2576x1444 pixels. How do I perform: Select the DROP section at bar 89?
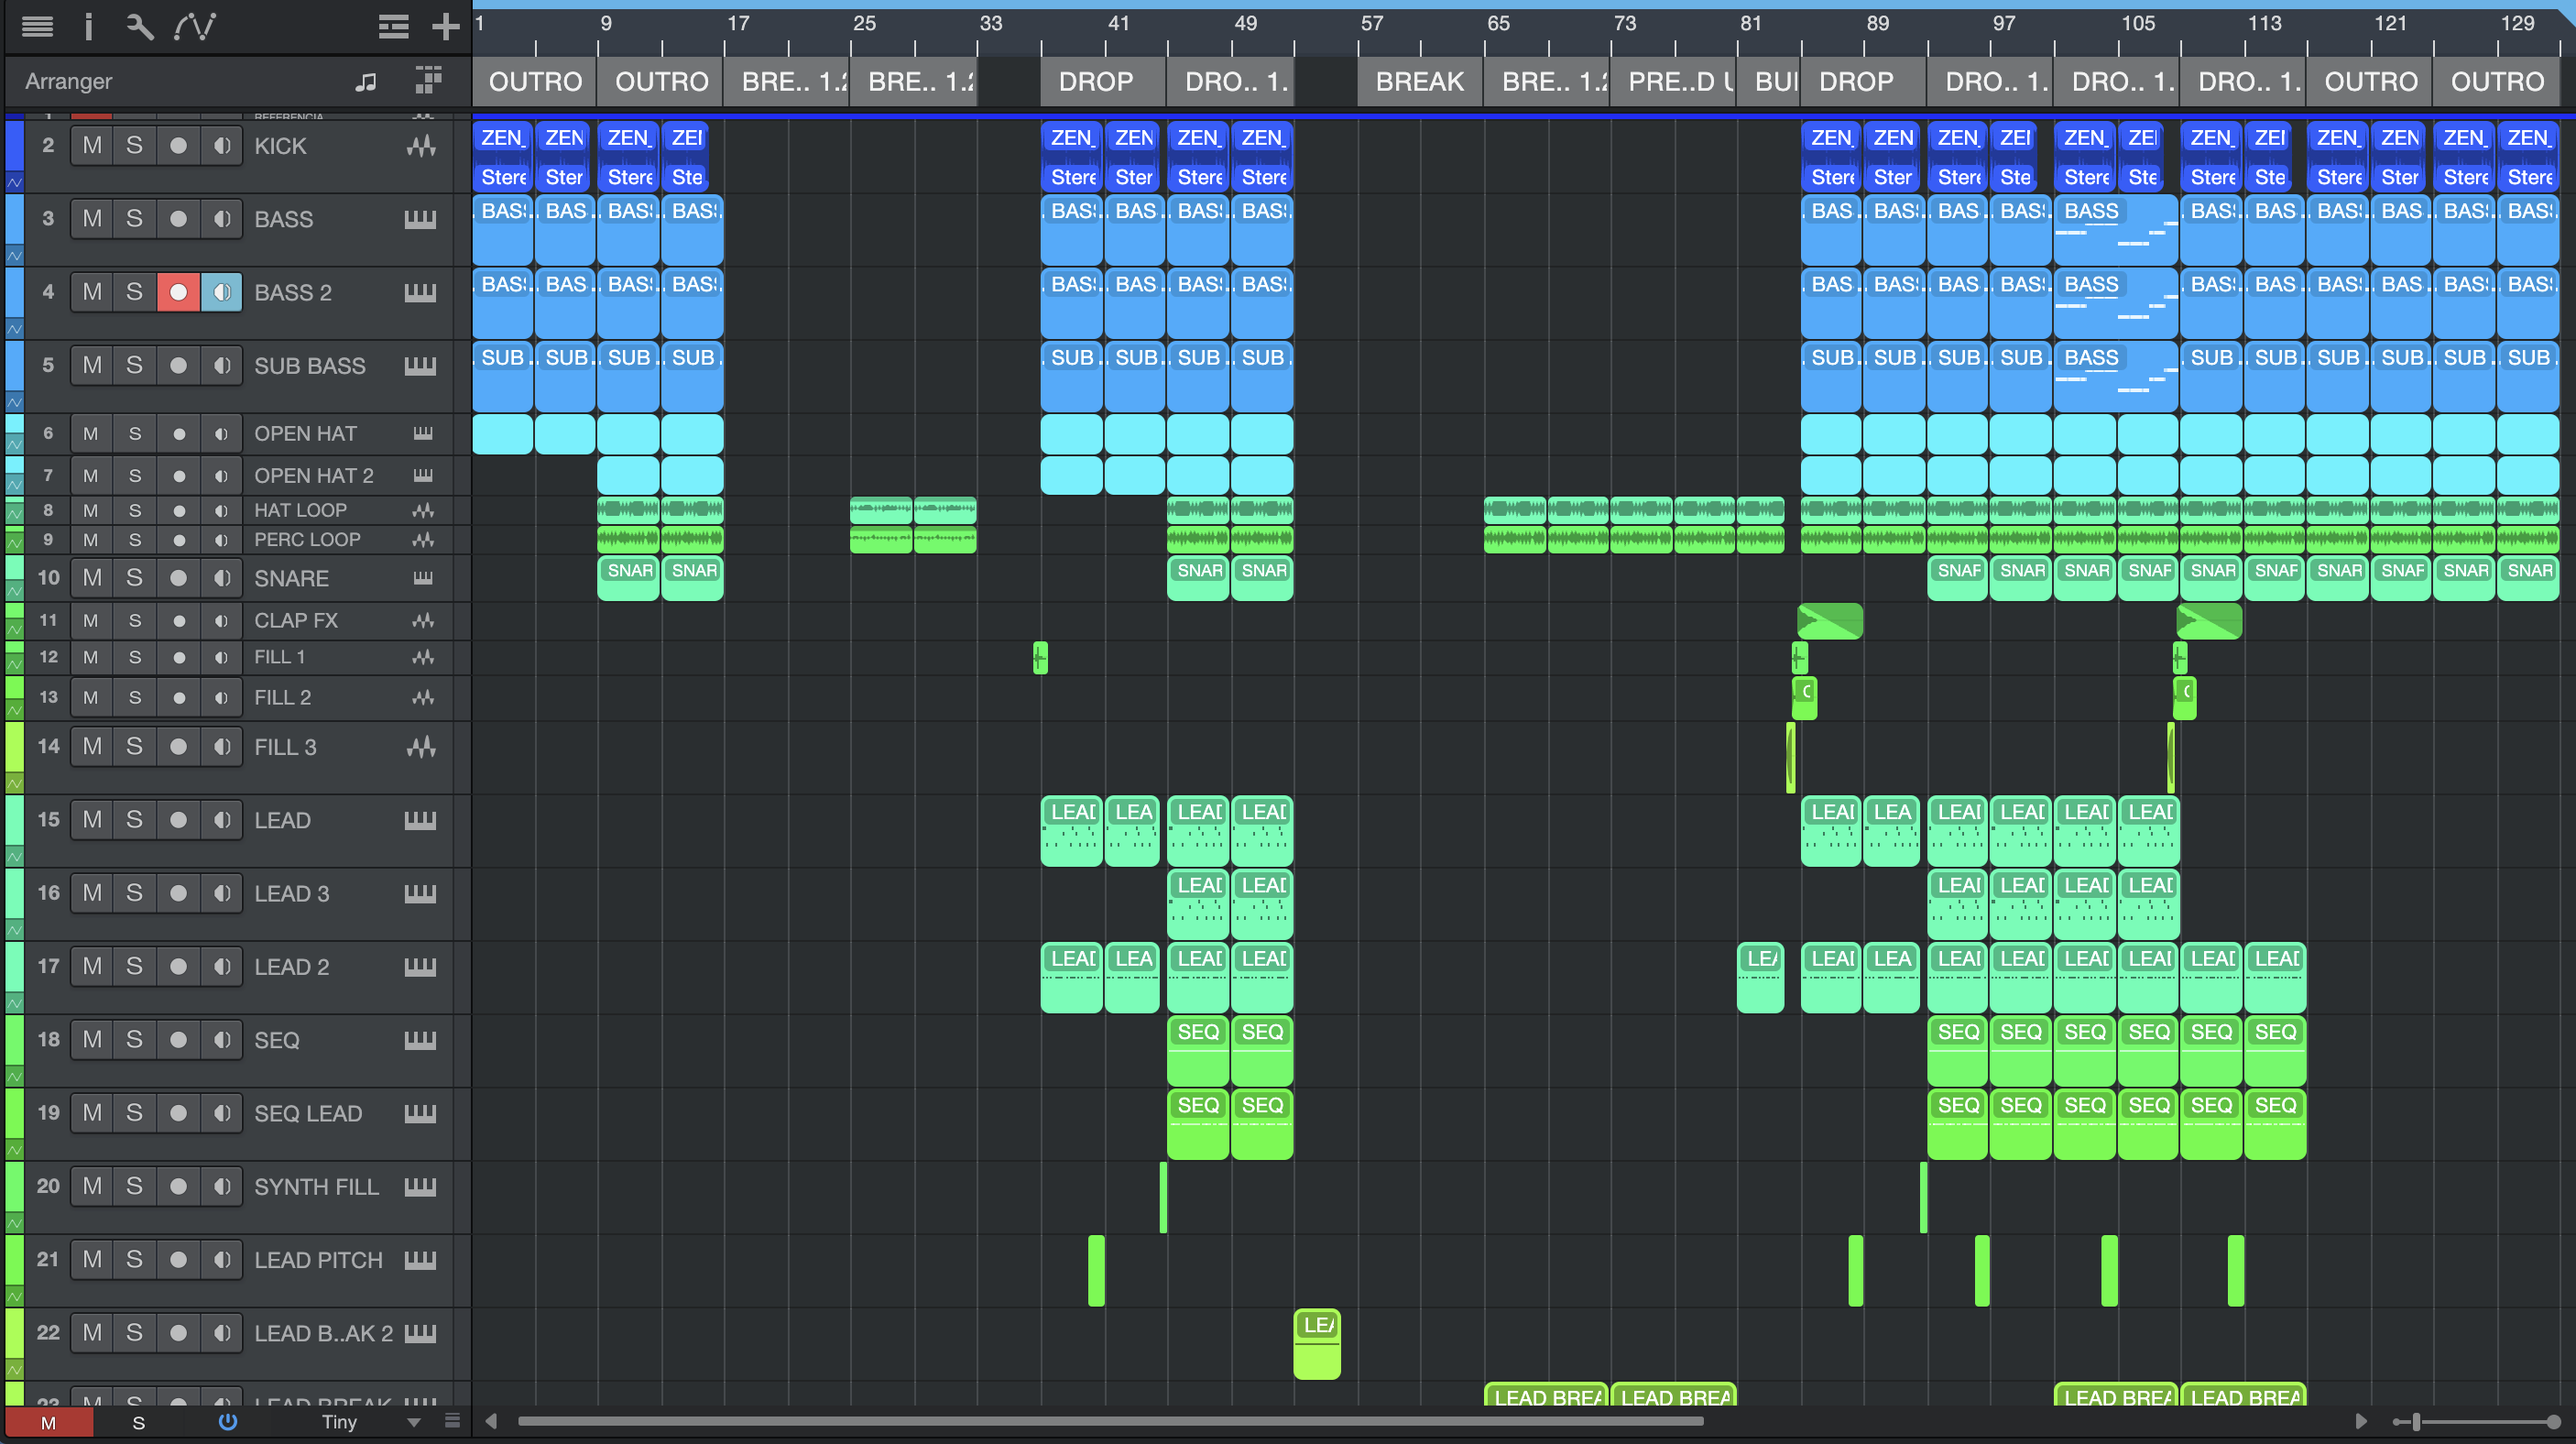click(1864, 81)
